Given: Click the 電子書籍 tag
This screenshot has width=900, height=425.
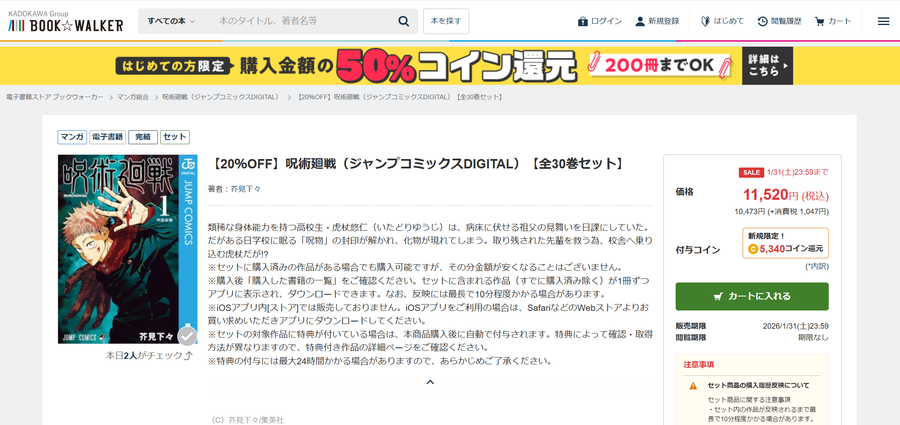Looking at the screenshot, I should (107, 137).
